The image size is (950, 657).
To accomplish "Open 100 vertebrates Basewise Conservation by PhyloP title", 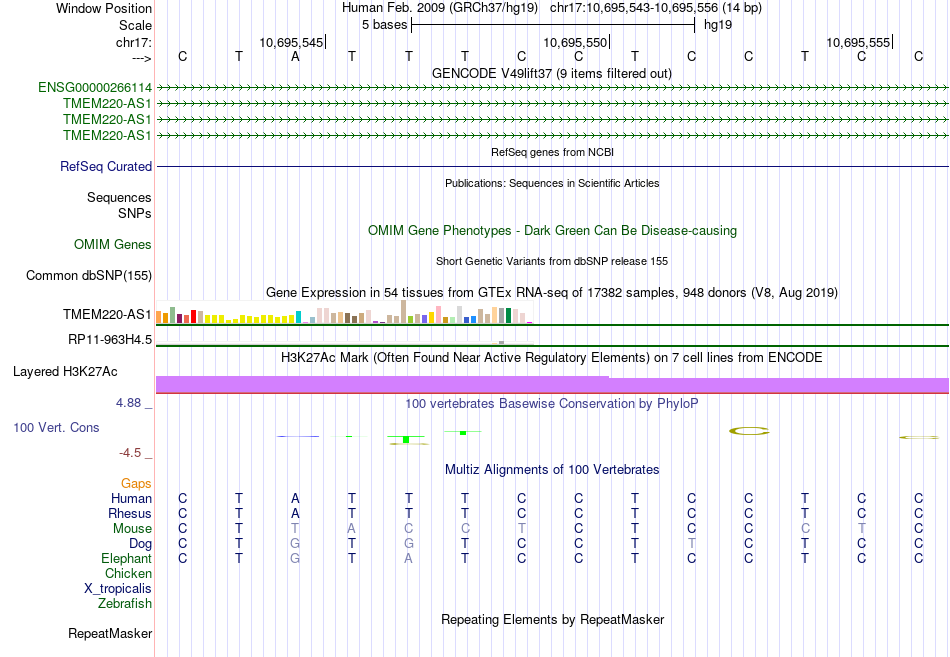I will [551, 404].
